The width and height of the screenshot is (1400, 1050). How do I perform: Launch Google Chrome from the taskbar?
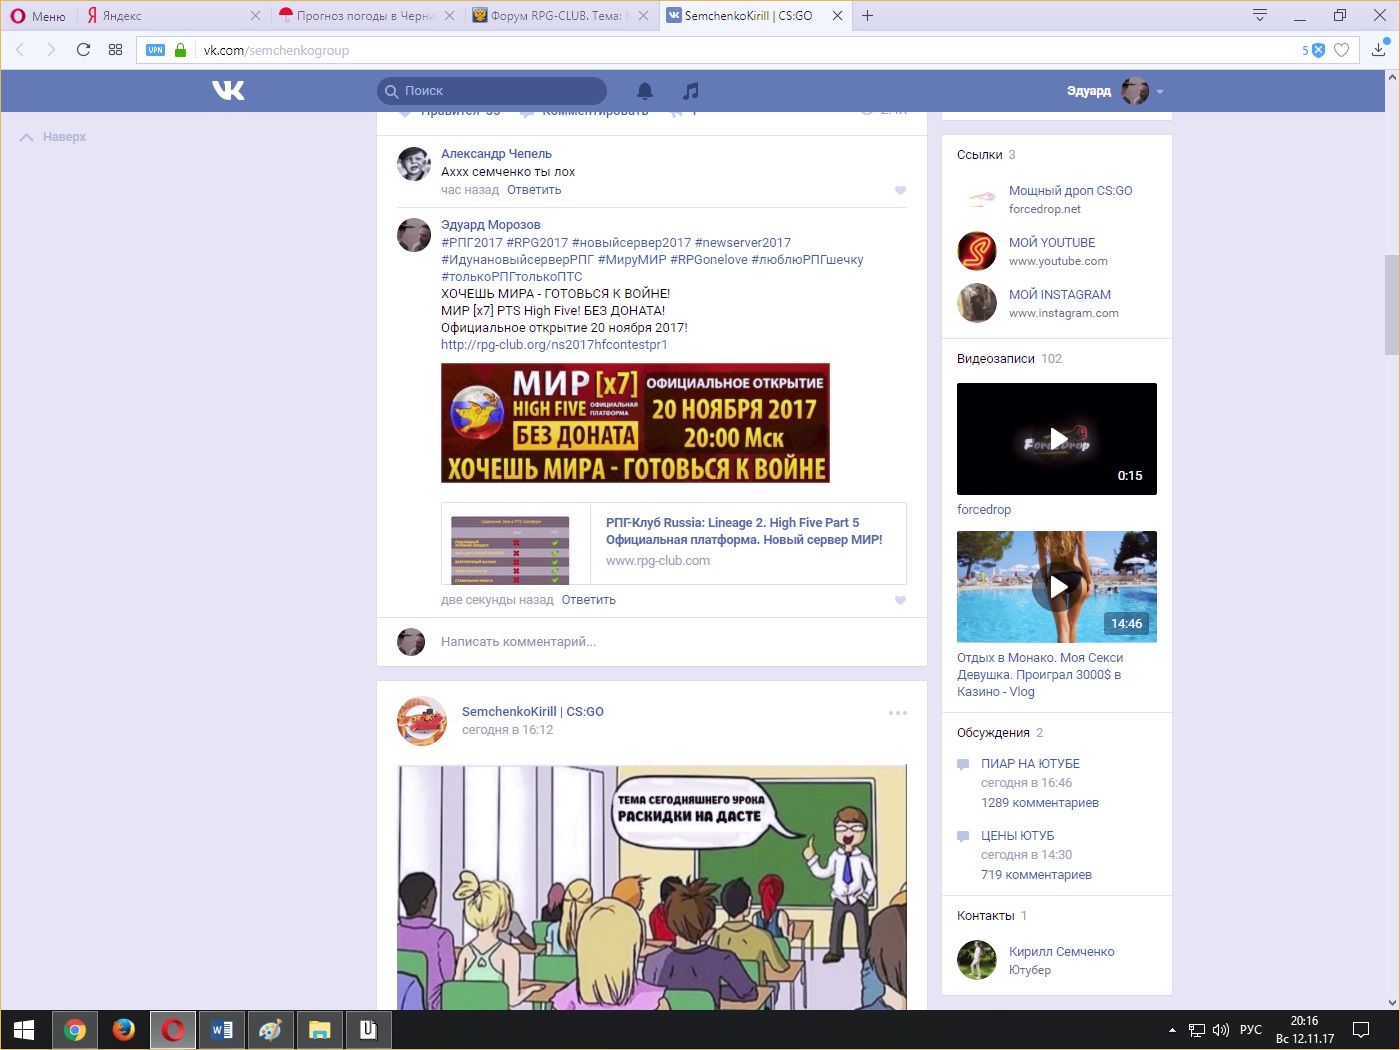point(75,1030)
